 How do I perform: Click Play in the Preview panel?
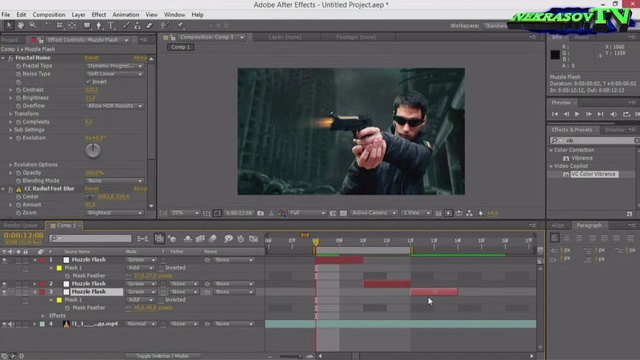(577, 114)
